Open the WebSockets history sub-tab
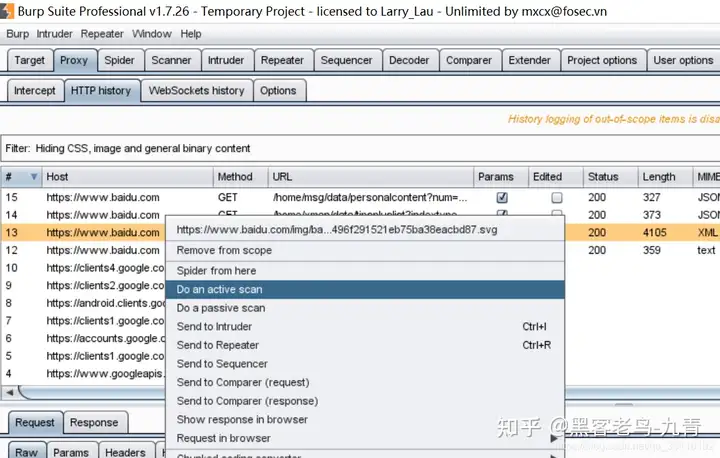 point(197,90)
